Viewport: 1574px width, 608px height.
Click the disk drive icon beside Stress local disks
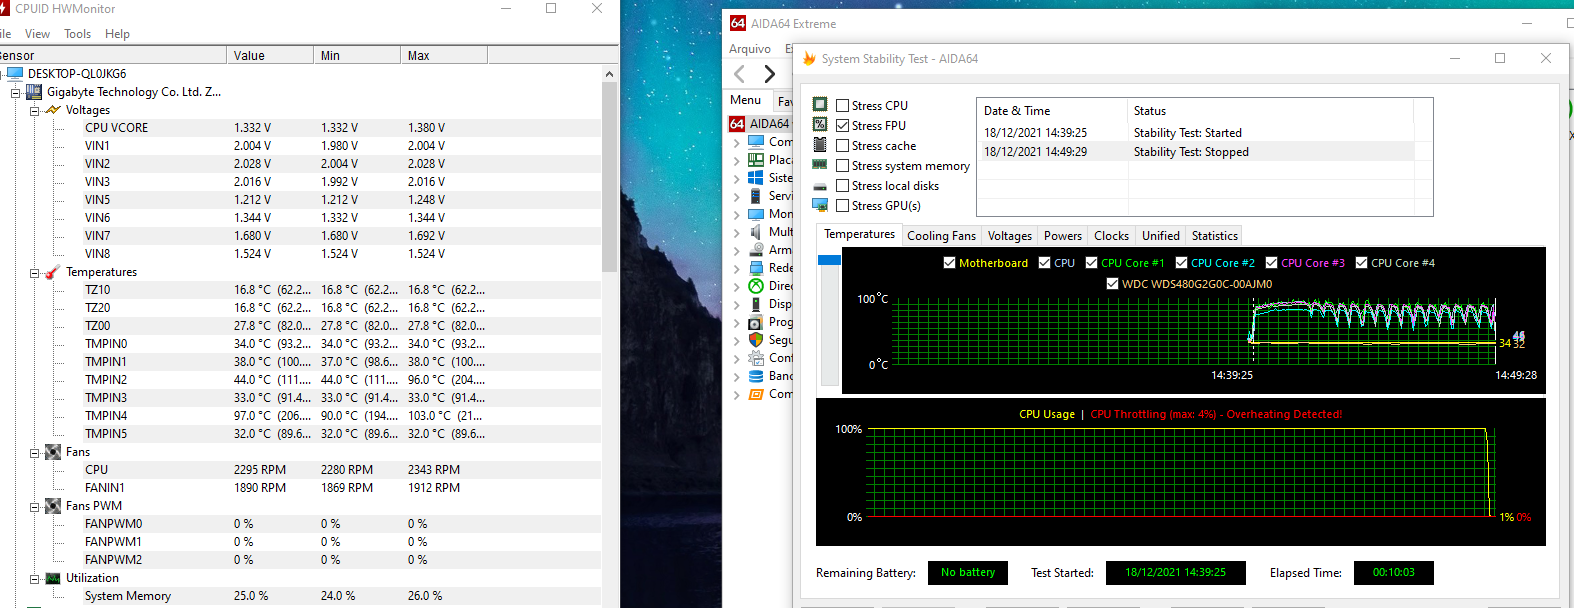pos(820,186)
